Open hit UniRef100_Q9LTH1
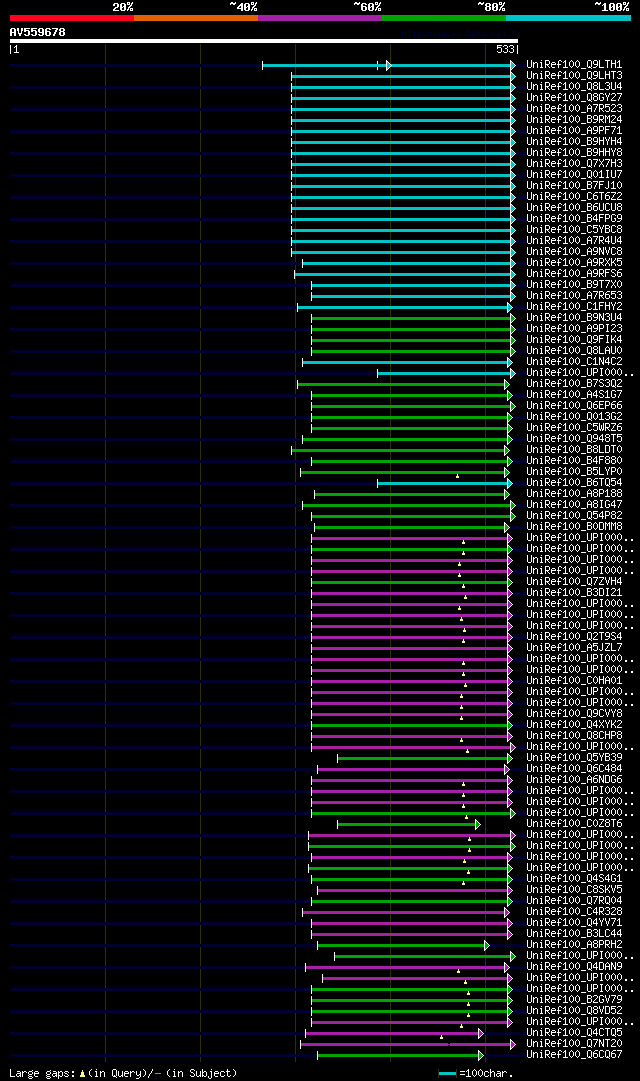This screenshot has height=1081, width=640. point(574,65)
